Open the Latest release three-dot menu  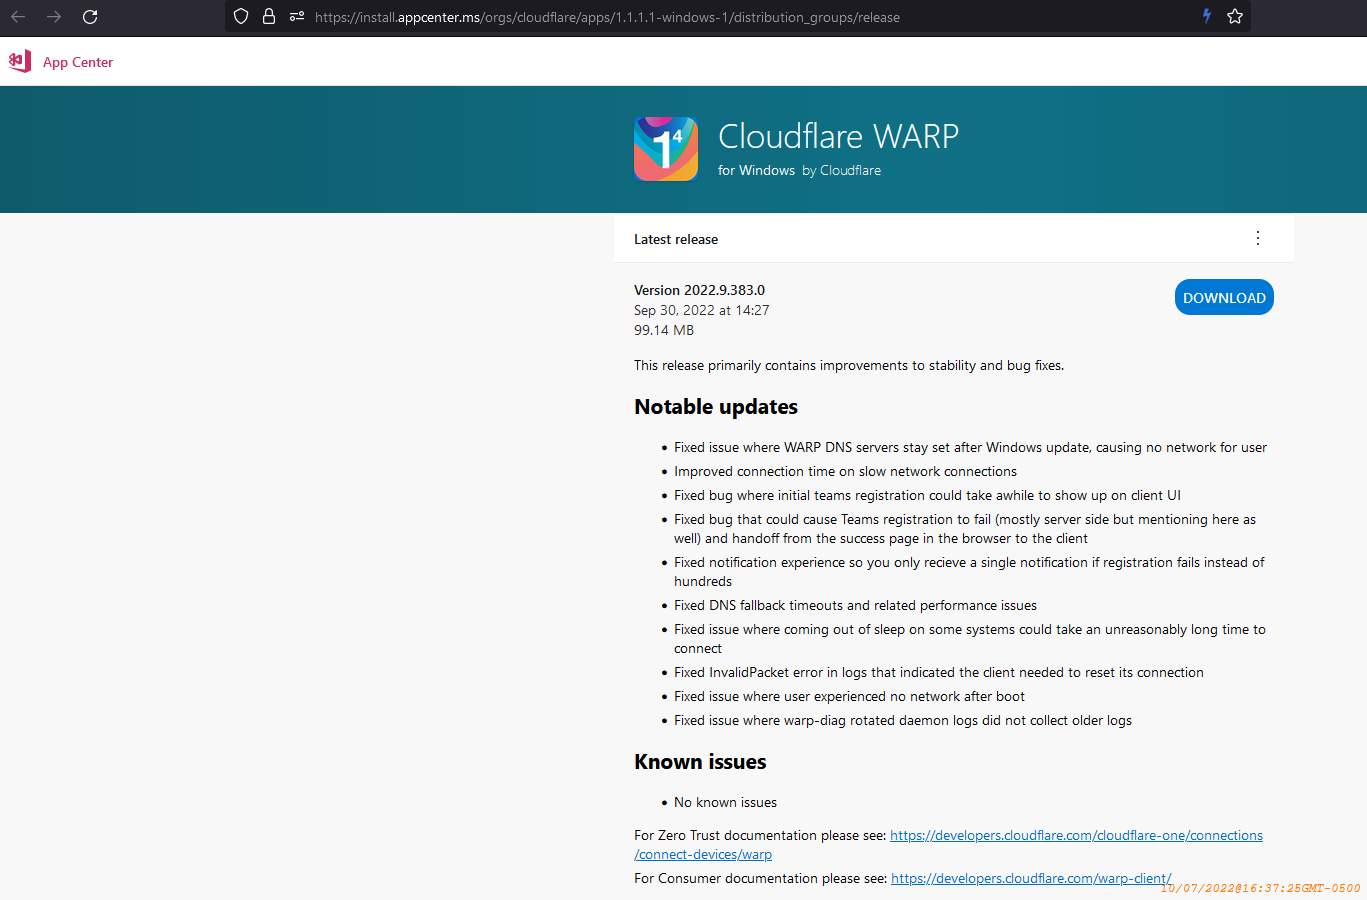tap(1257, 238)
